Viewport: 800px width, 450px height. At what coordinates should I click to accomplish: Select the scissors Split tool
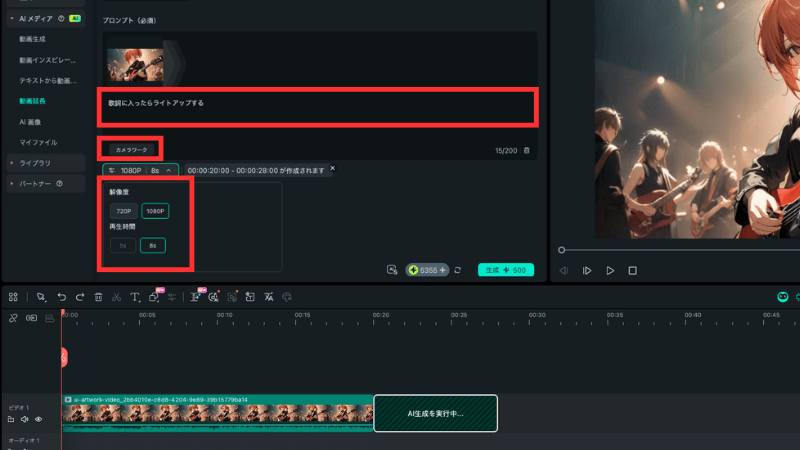(116, 297)
